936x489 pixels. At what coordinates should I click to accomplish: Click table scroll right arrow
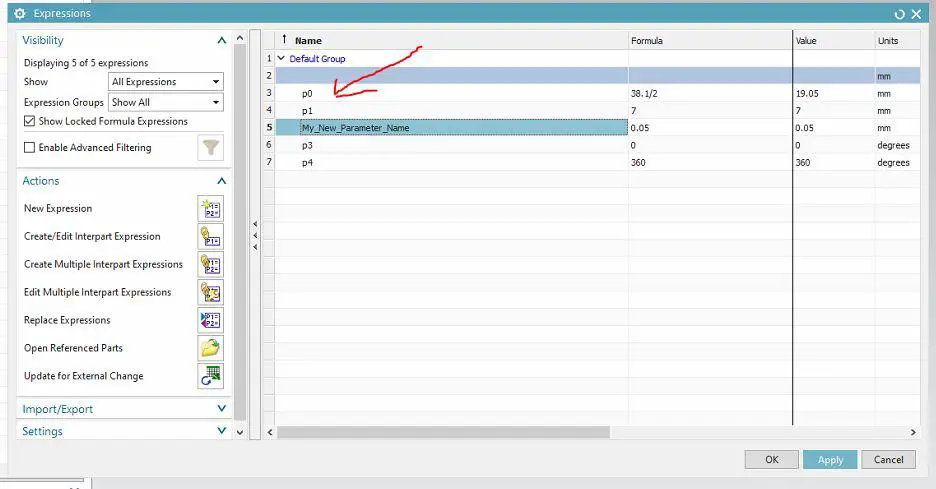pyautogui.click(x=913, y=432)
